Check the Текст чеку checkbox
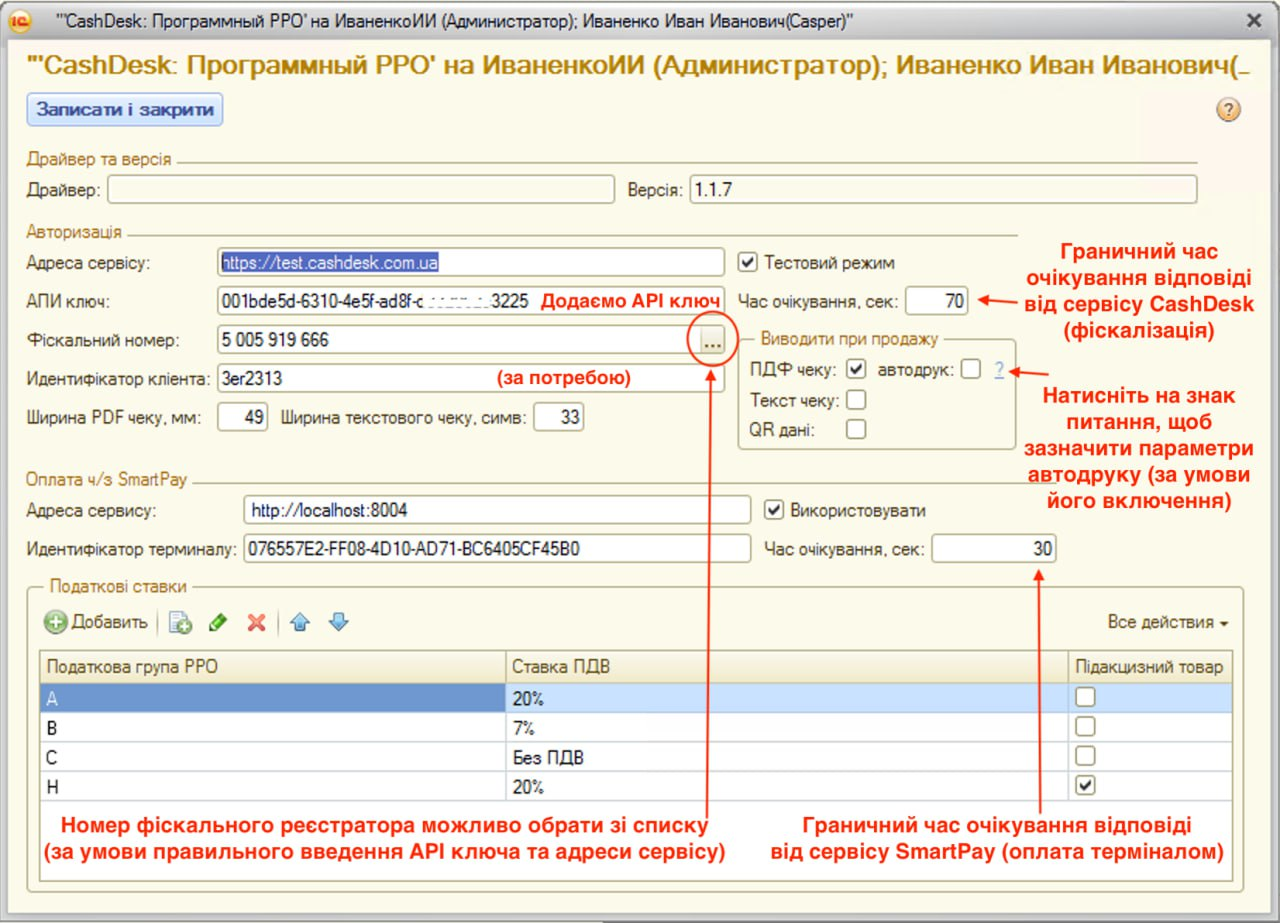 [x=856, y=400]
